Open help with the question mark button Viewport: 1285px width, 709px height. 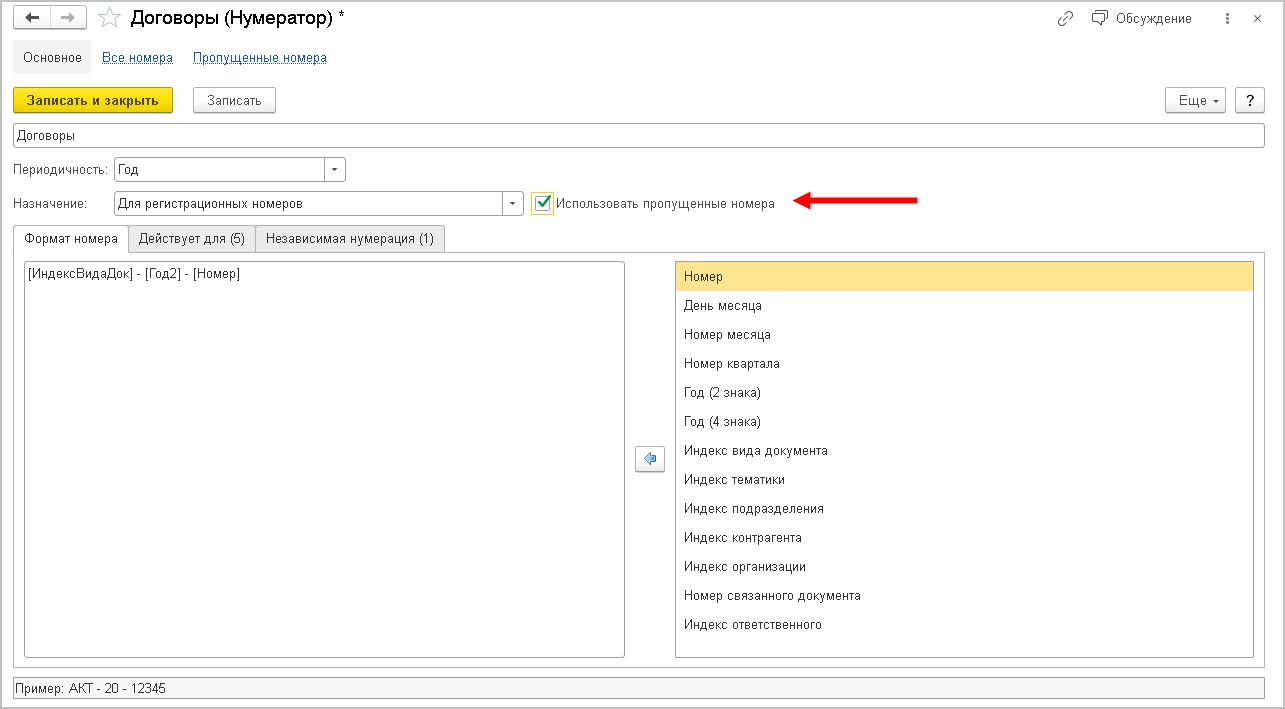pyautogui.click(x=1250, y=100)
